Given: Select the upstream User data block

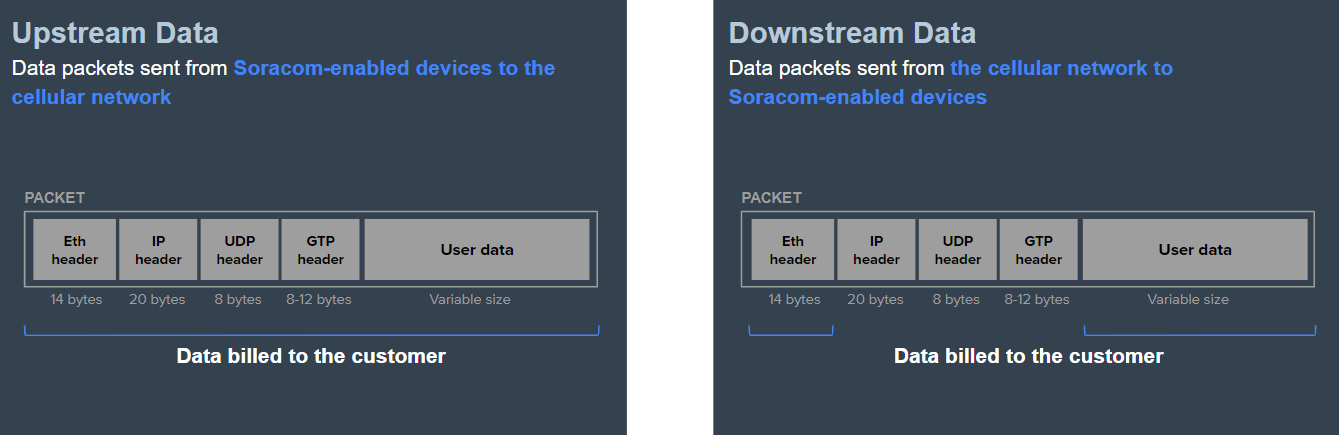Looking at the screenshot, I should tap(477, 250).
